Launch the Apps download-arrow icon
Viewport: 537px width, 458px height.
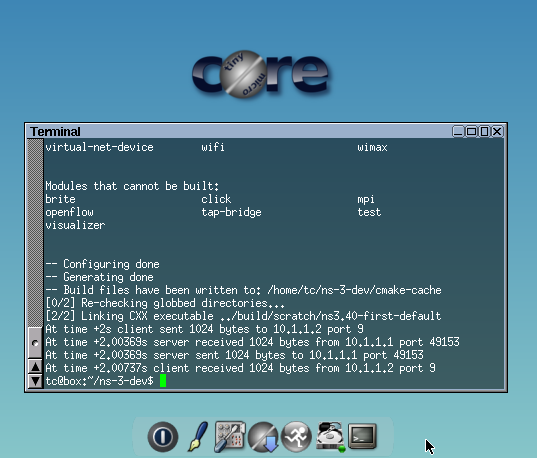[263, 437]
